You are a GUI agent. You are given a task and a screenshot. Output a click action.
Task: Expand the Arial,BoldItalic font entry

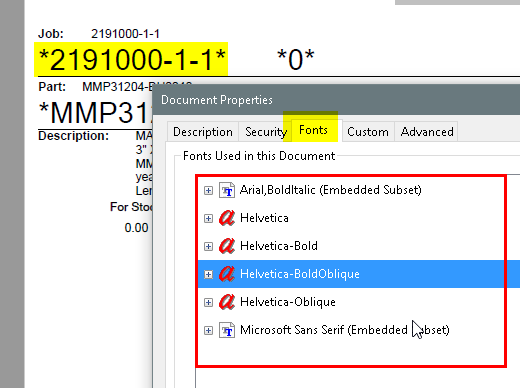coord(208,190)
